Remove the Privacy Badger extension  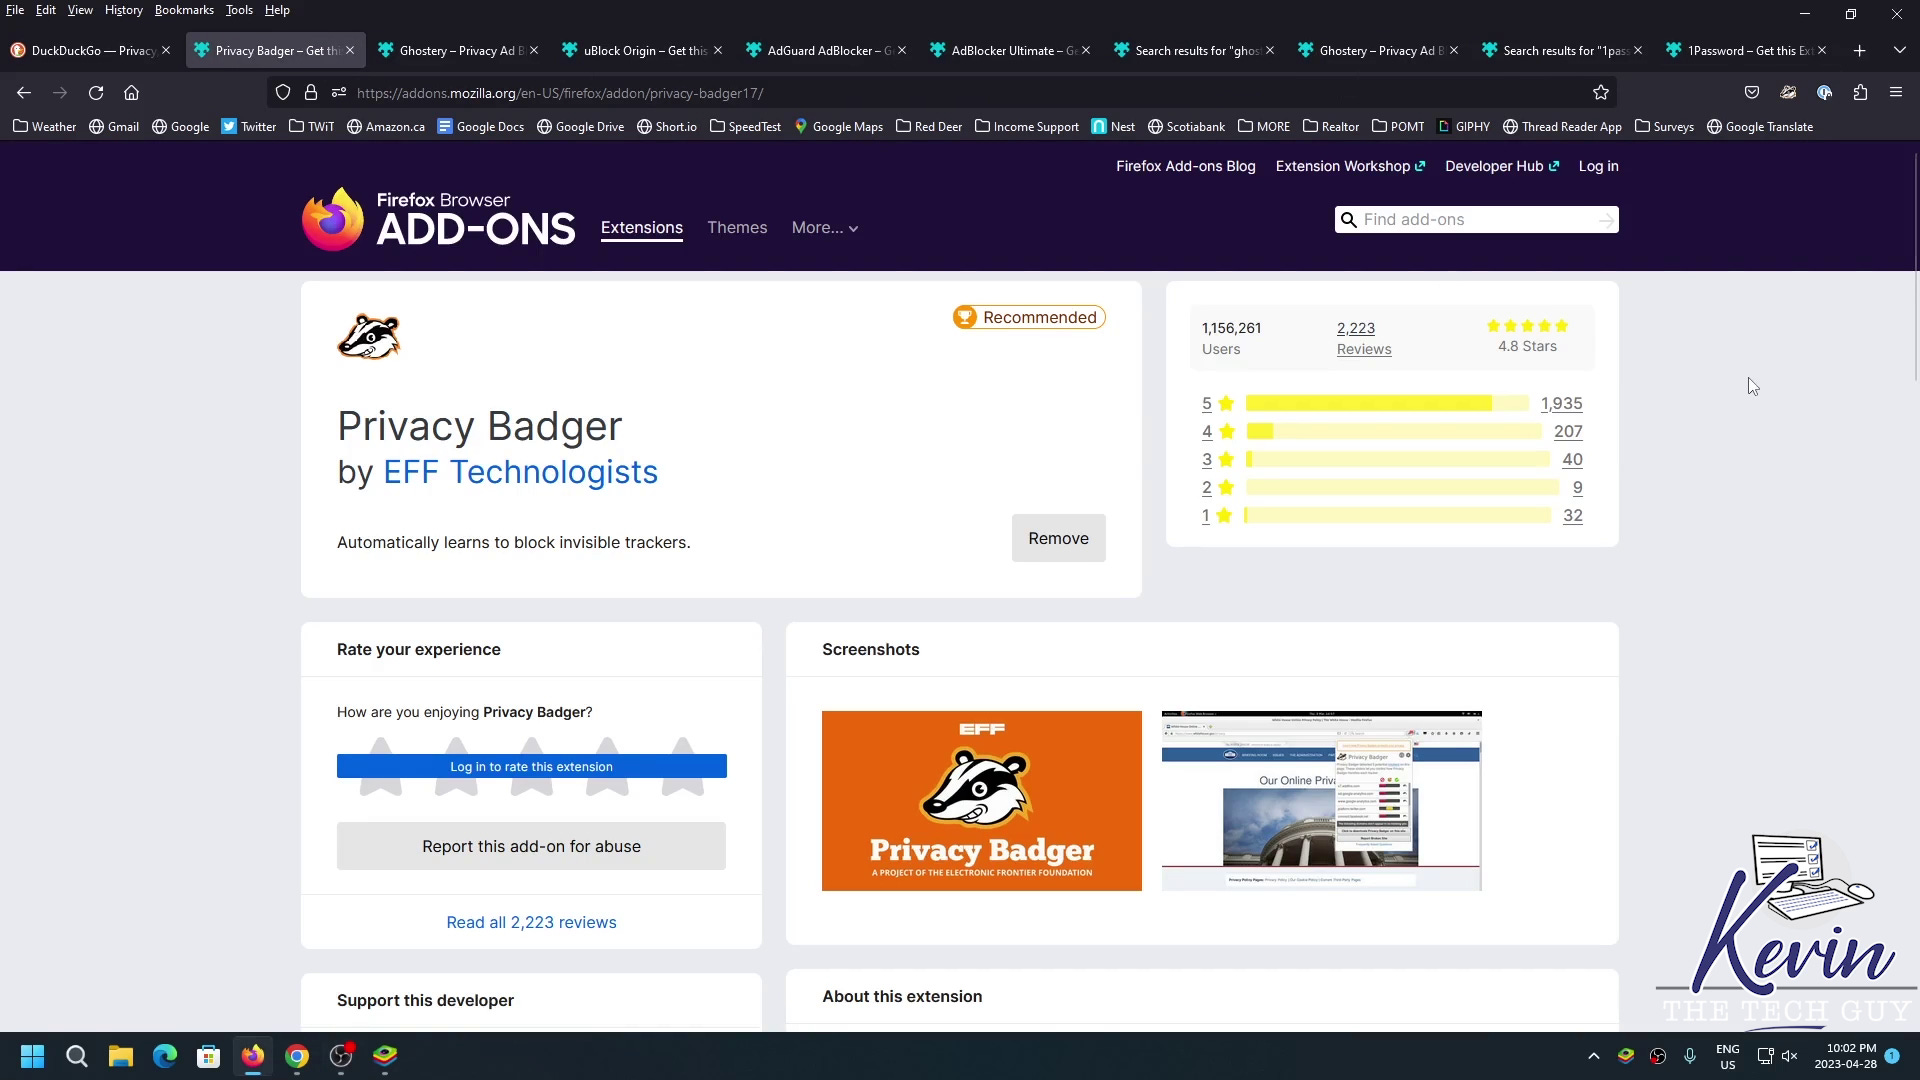click(1058, 538)
